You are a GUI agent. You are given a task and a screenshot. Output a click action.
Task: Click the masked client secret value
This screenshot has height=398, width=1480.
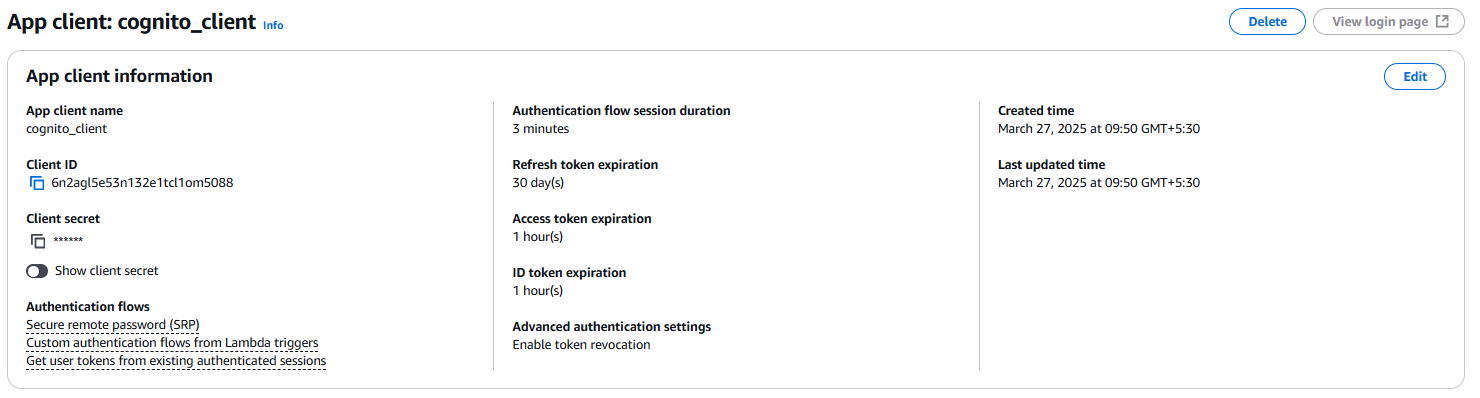click(x=68, y=241)
